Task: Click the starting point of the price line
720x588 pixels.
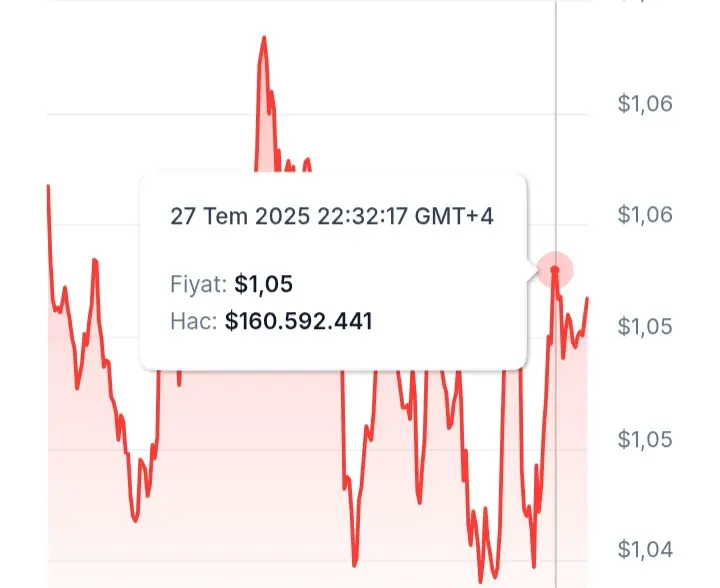Action: [48, 186]
